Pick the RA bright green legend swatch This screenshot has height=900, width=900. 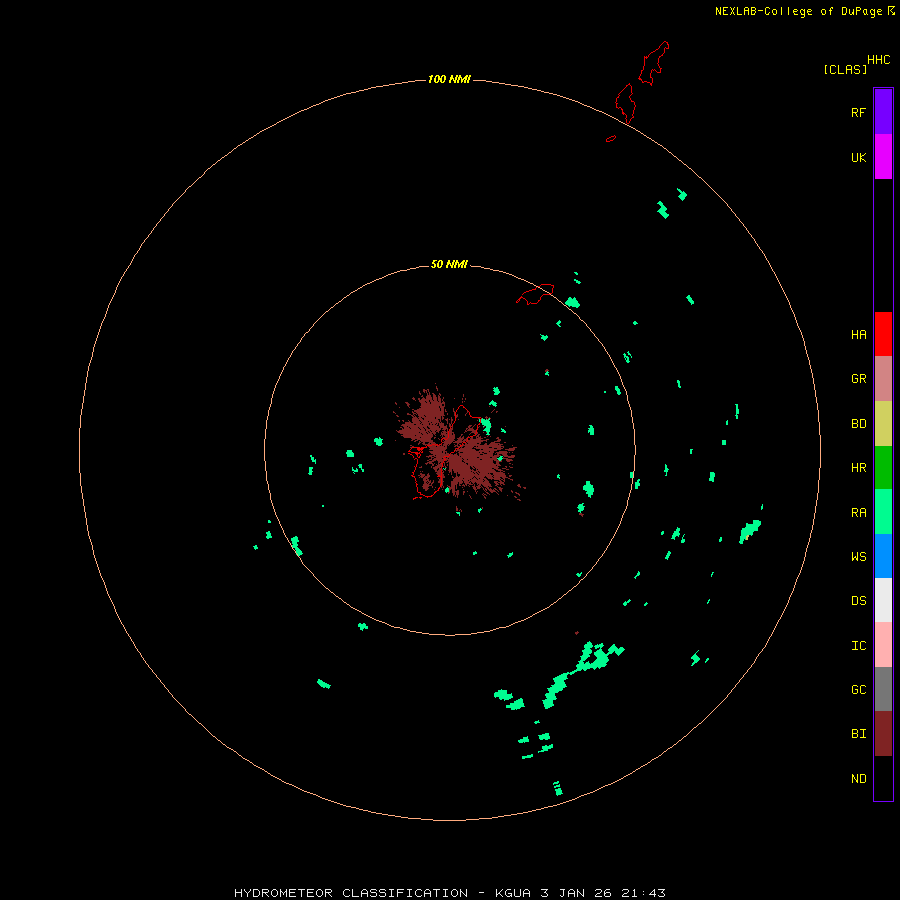883,512
